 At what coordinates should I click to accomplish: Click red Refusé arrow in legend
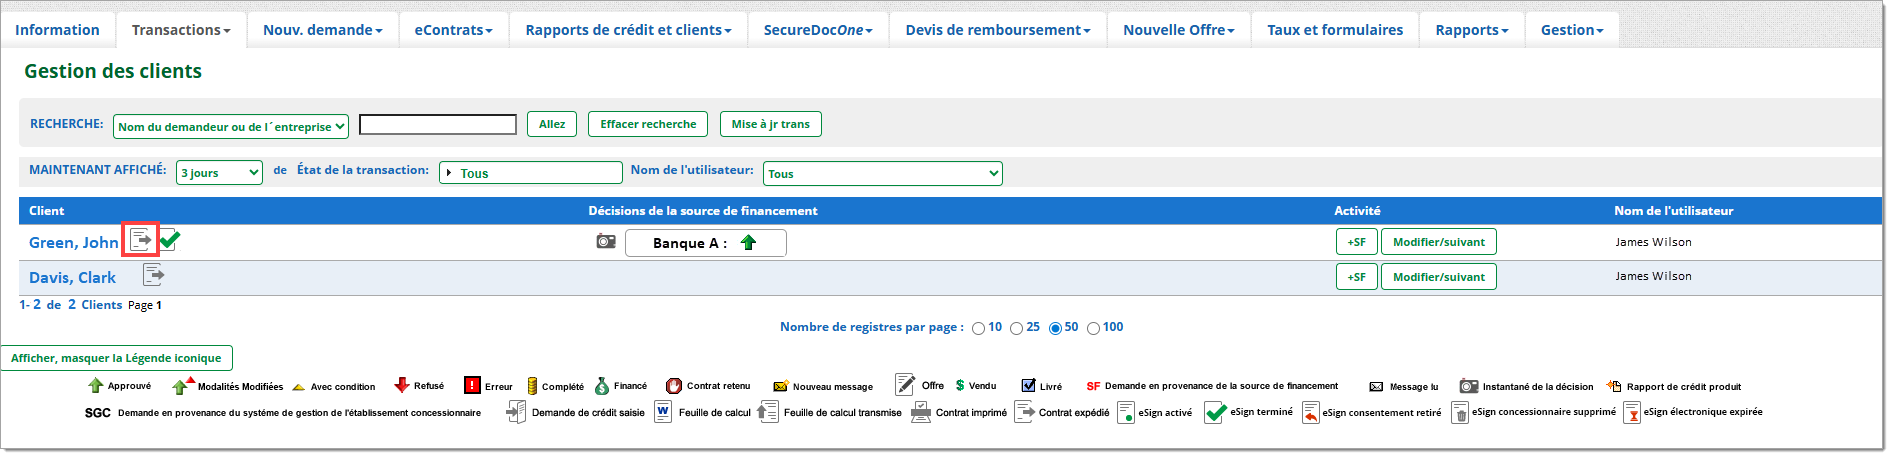[x=402, y=386]
